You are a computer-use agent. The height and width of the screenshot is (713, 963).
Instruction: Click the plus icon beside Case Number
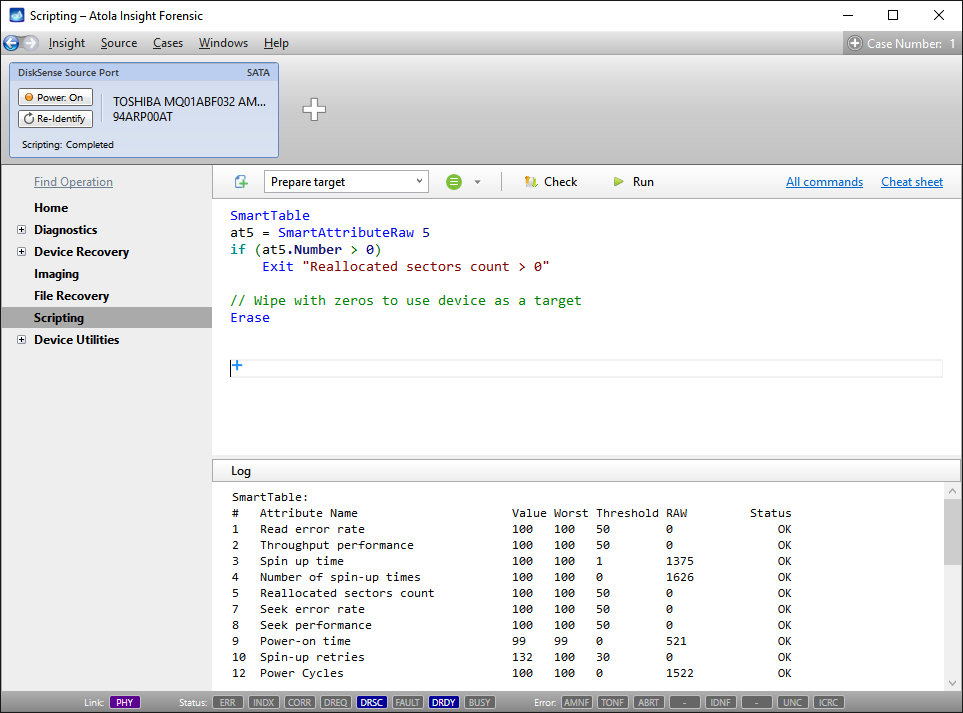pos(854,44)
